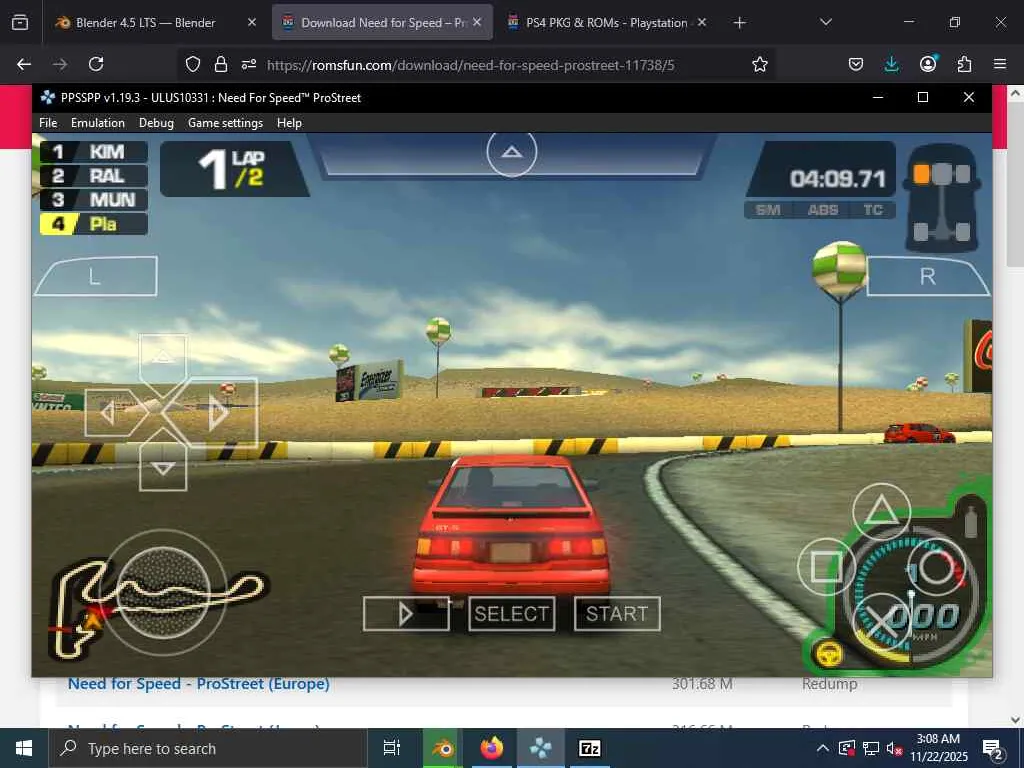The width and height of the screenshot is (1024, 768).
Task: Tap the PPSSPP on-screen Triangle button
Action: (882, 513)
